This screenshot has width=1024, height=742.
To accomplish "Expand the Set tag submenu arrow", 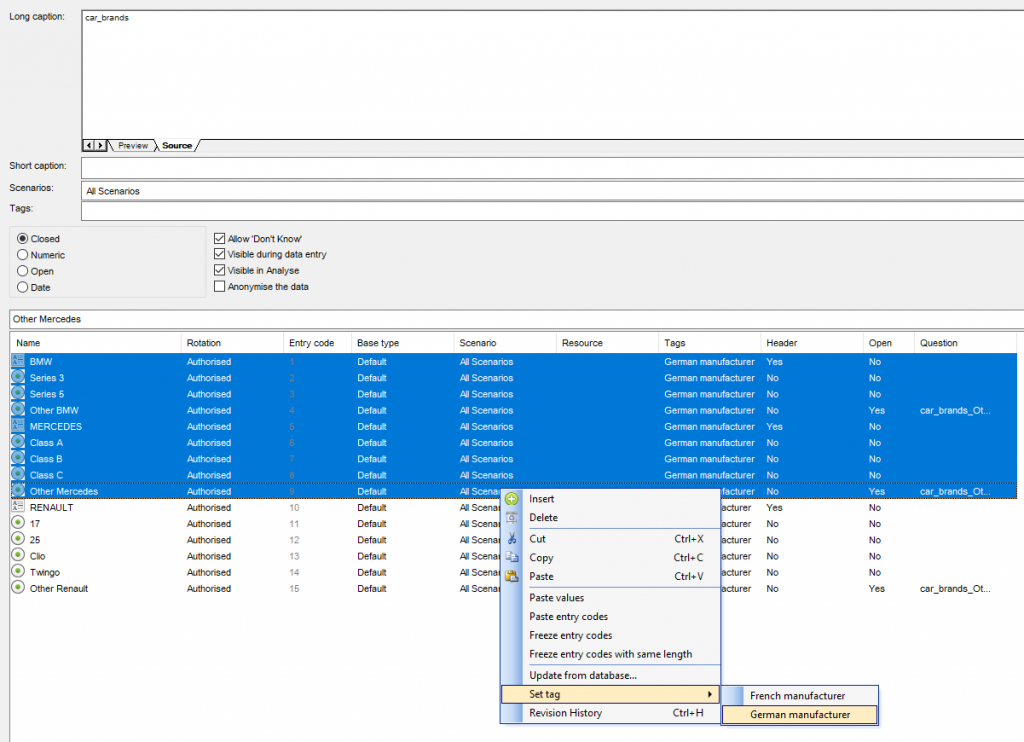I will coord(710,694).
